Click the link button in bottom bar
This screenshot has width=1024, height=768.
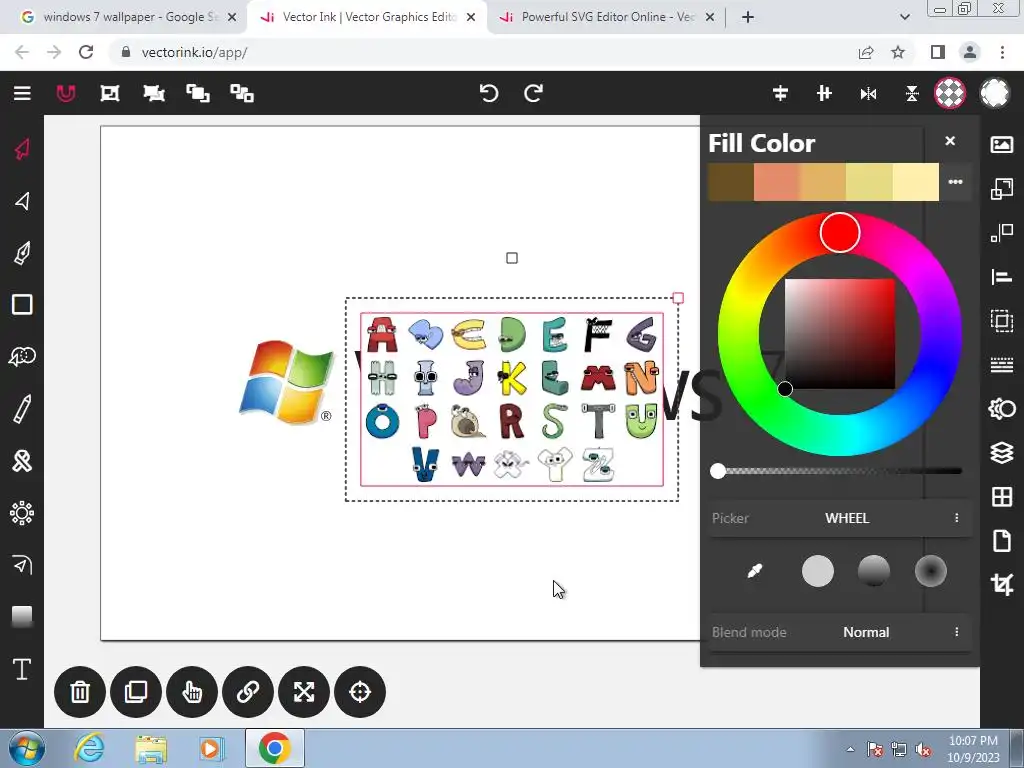(x=248, y=692)
